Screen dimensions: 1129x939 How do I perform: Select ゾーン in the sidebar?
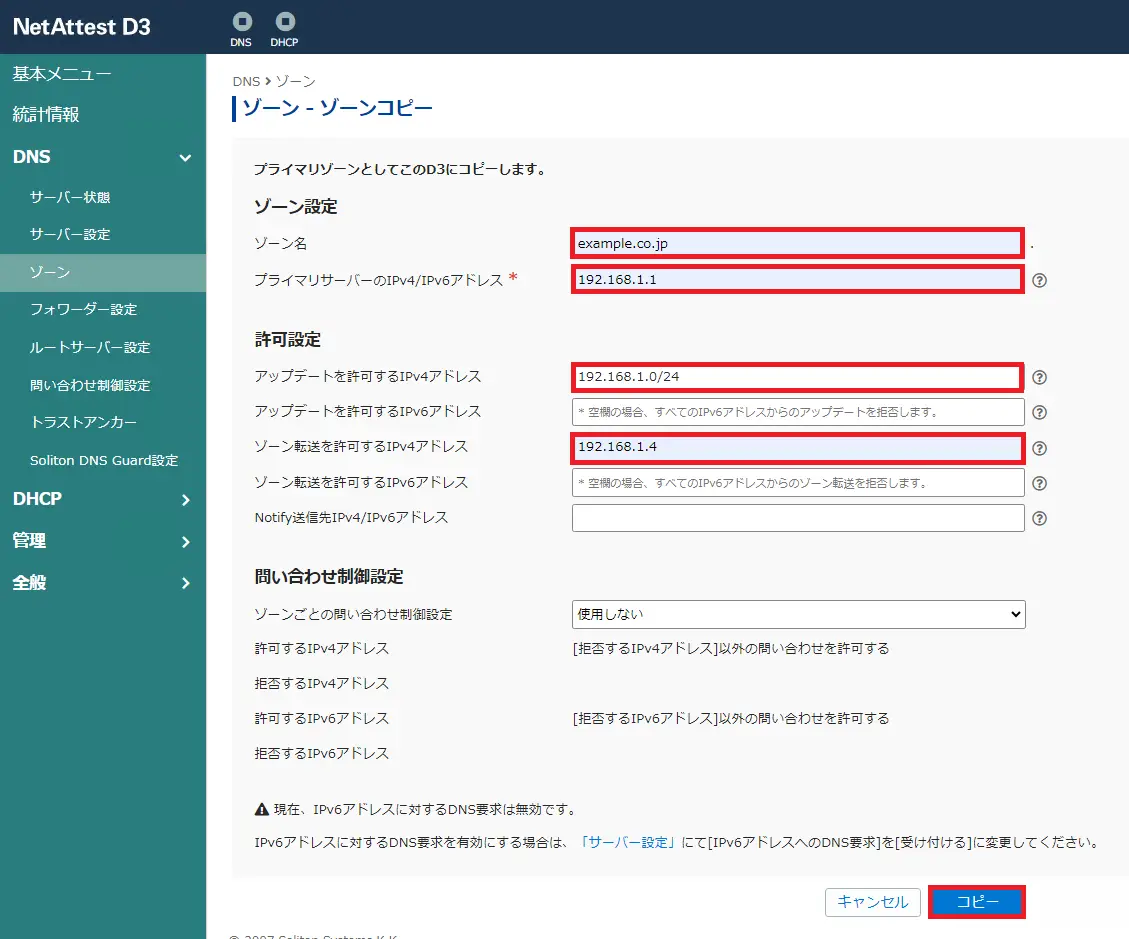point(103,272)
